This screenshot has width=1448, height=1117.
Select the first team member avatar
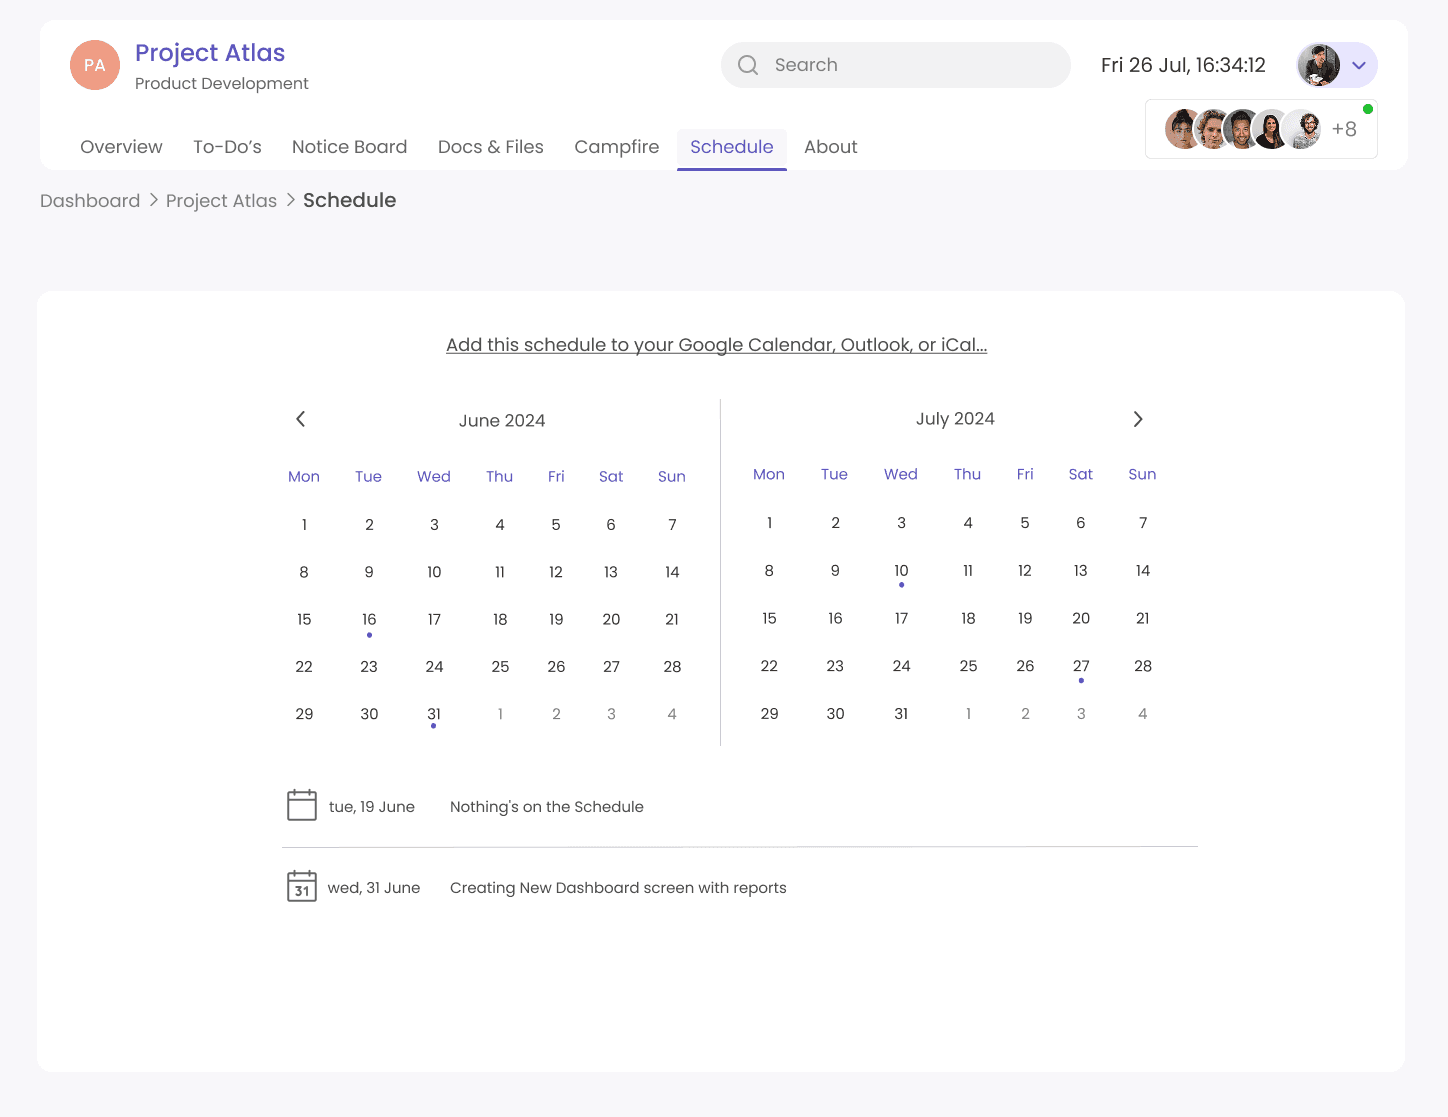coord(1181,128)
